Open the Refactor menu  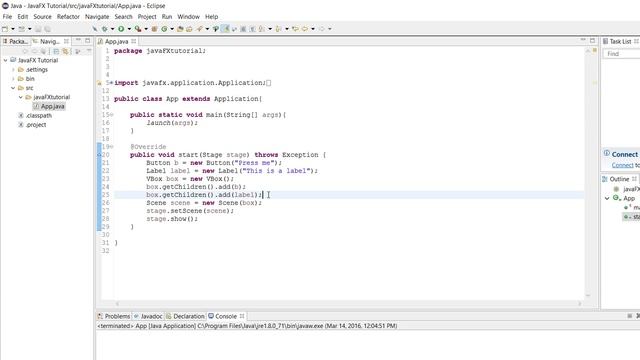[x=68, y=17]
